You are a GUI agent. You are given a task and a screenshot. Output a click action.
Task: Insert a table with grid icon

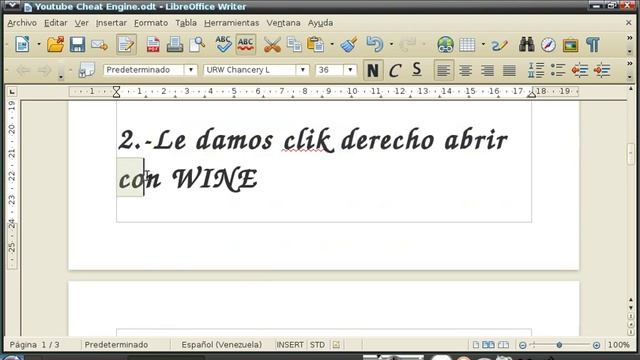coord(467,44)
